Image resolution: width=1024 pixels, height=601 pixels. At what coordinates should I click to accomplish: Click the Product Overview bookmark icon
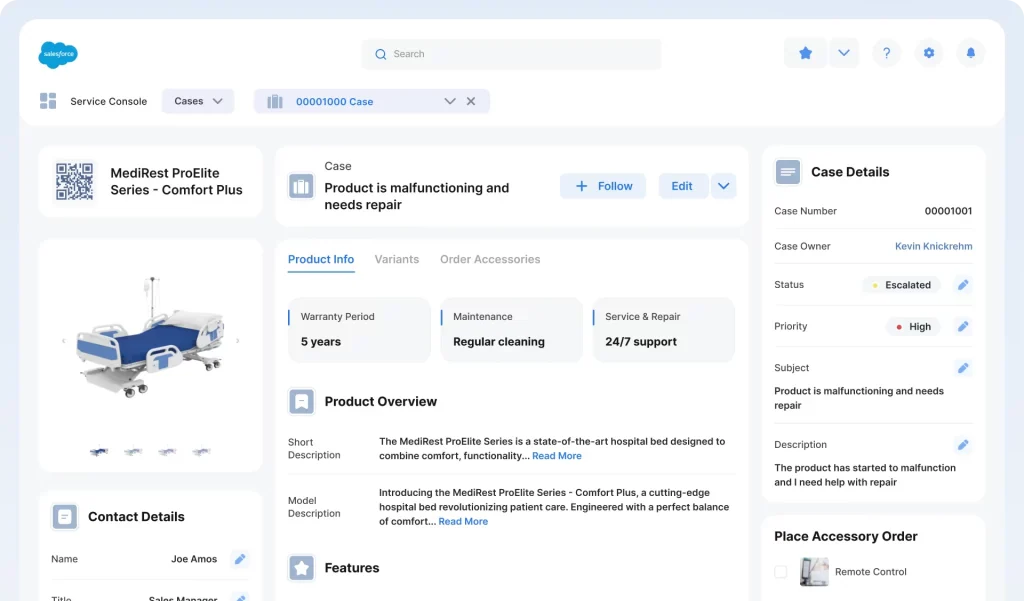(x=301, y=401)
